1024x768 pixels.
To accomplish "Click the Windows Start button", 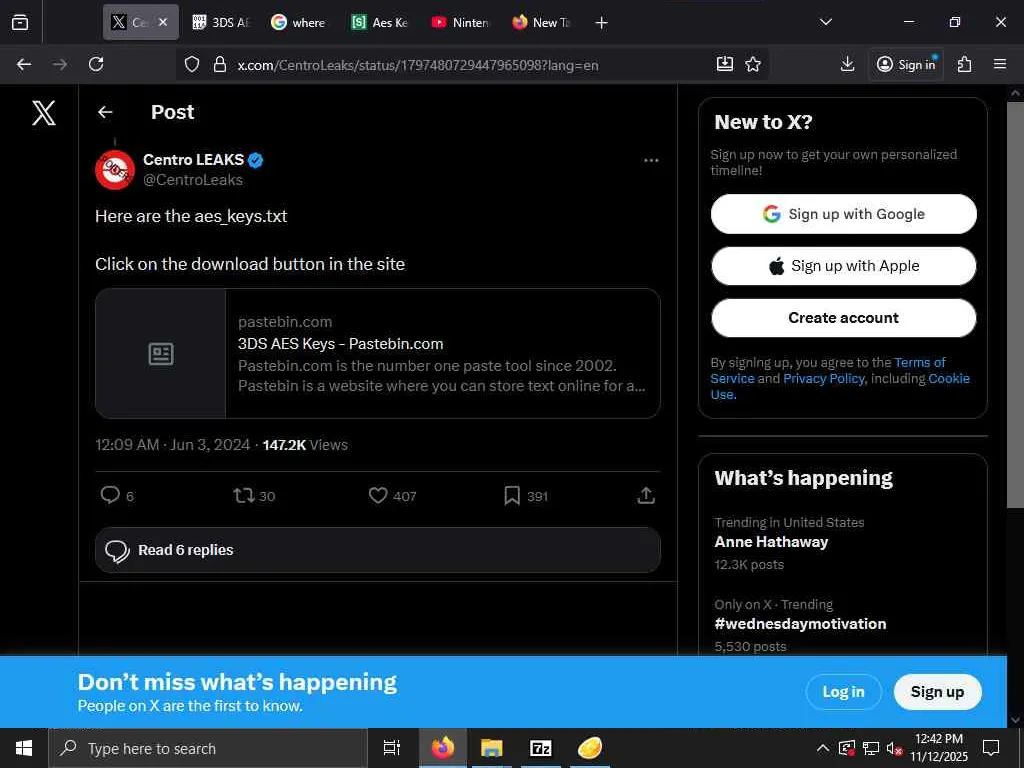I will (24, 748).
